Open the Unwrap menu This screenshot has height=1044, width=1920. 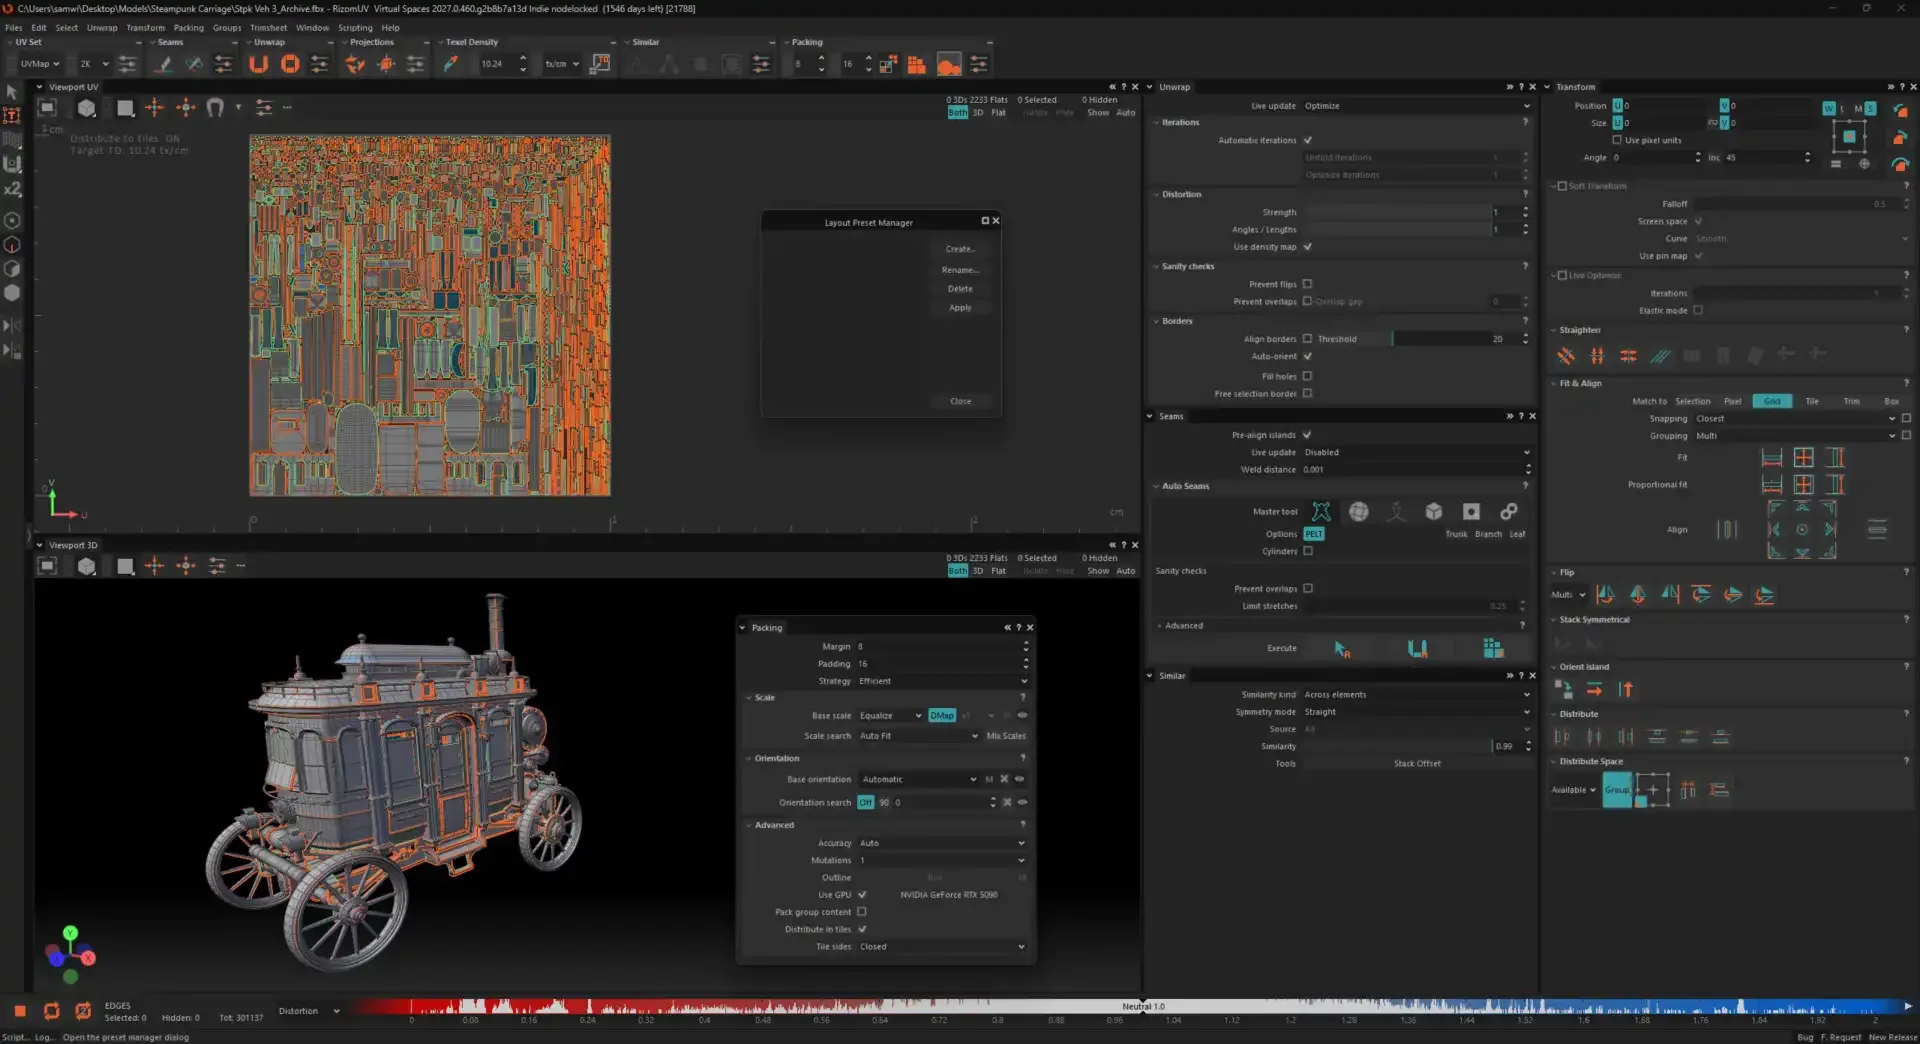click(x=102, y=28)
